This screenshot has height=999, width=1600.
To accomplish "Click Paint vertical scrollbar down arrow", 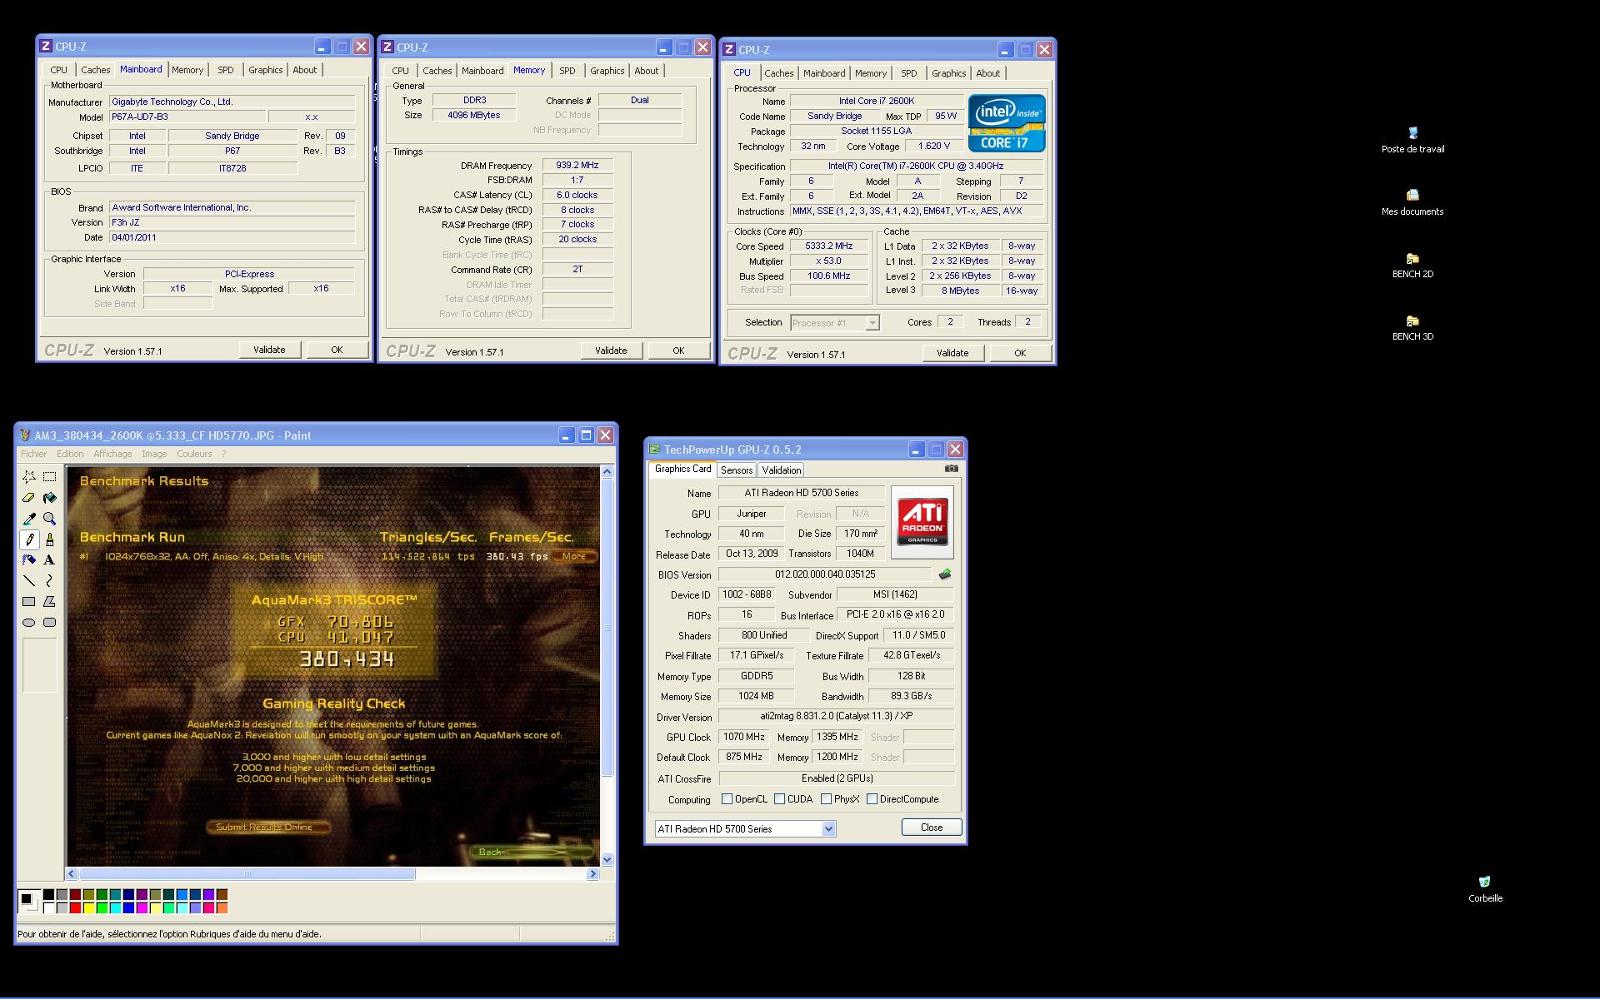I will (x=607, y=859).
